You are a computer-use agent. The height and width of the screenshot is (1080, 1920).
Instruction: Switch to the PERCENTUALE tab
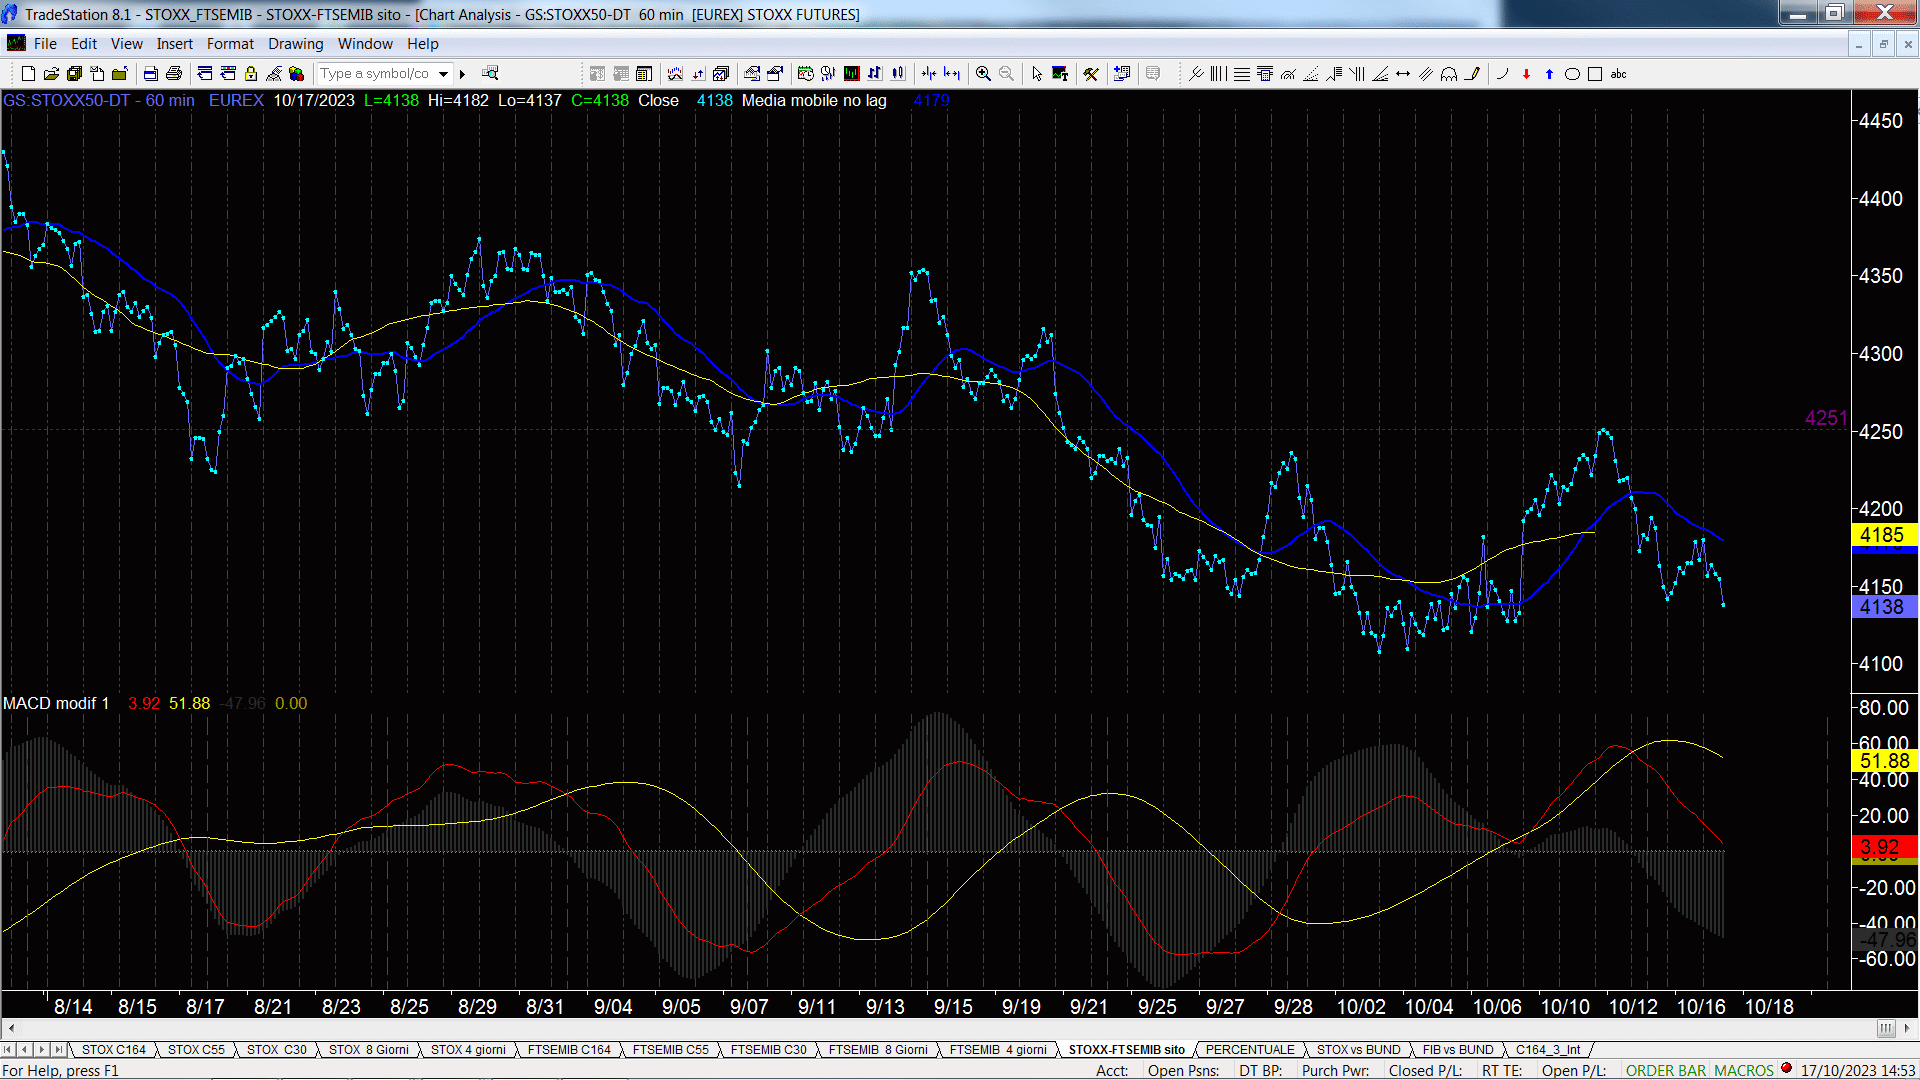click(1250, 1049)
